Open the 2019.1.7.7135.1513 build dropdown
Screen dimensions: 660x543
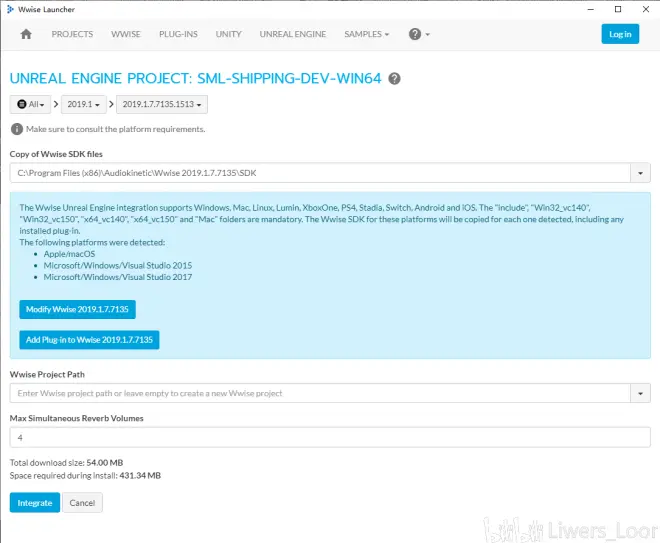tap(162, 104)
